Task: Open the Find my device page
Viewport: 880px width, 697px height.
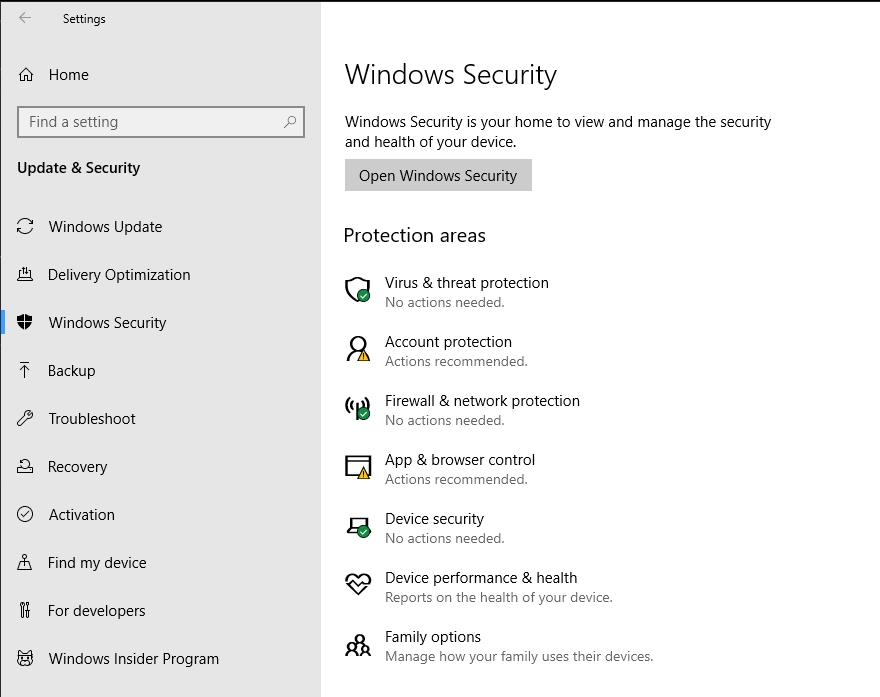Action: (97, 563)
